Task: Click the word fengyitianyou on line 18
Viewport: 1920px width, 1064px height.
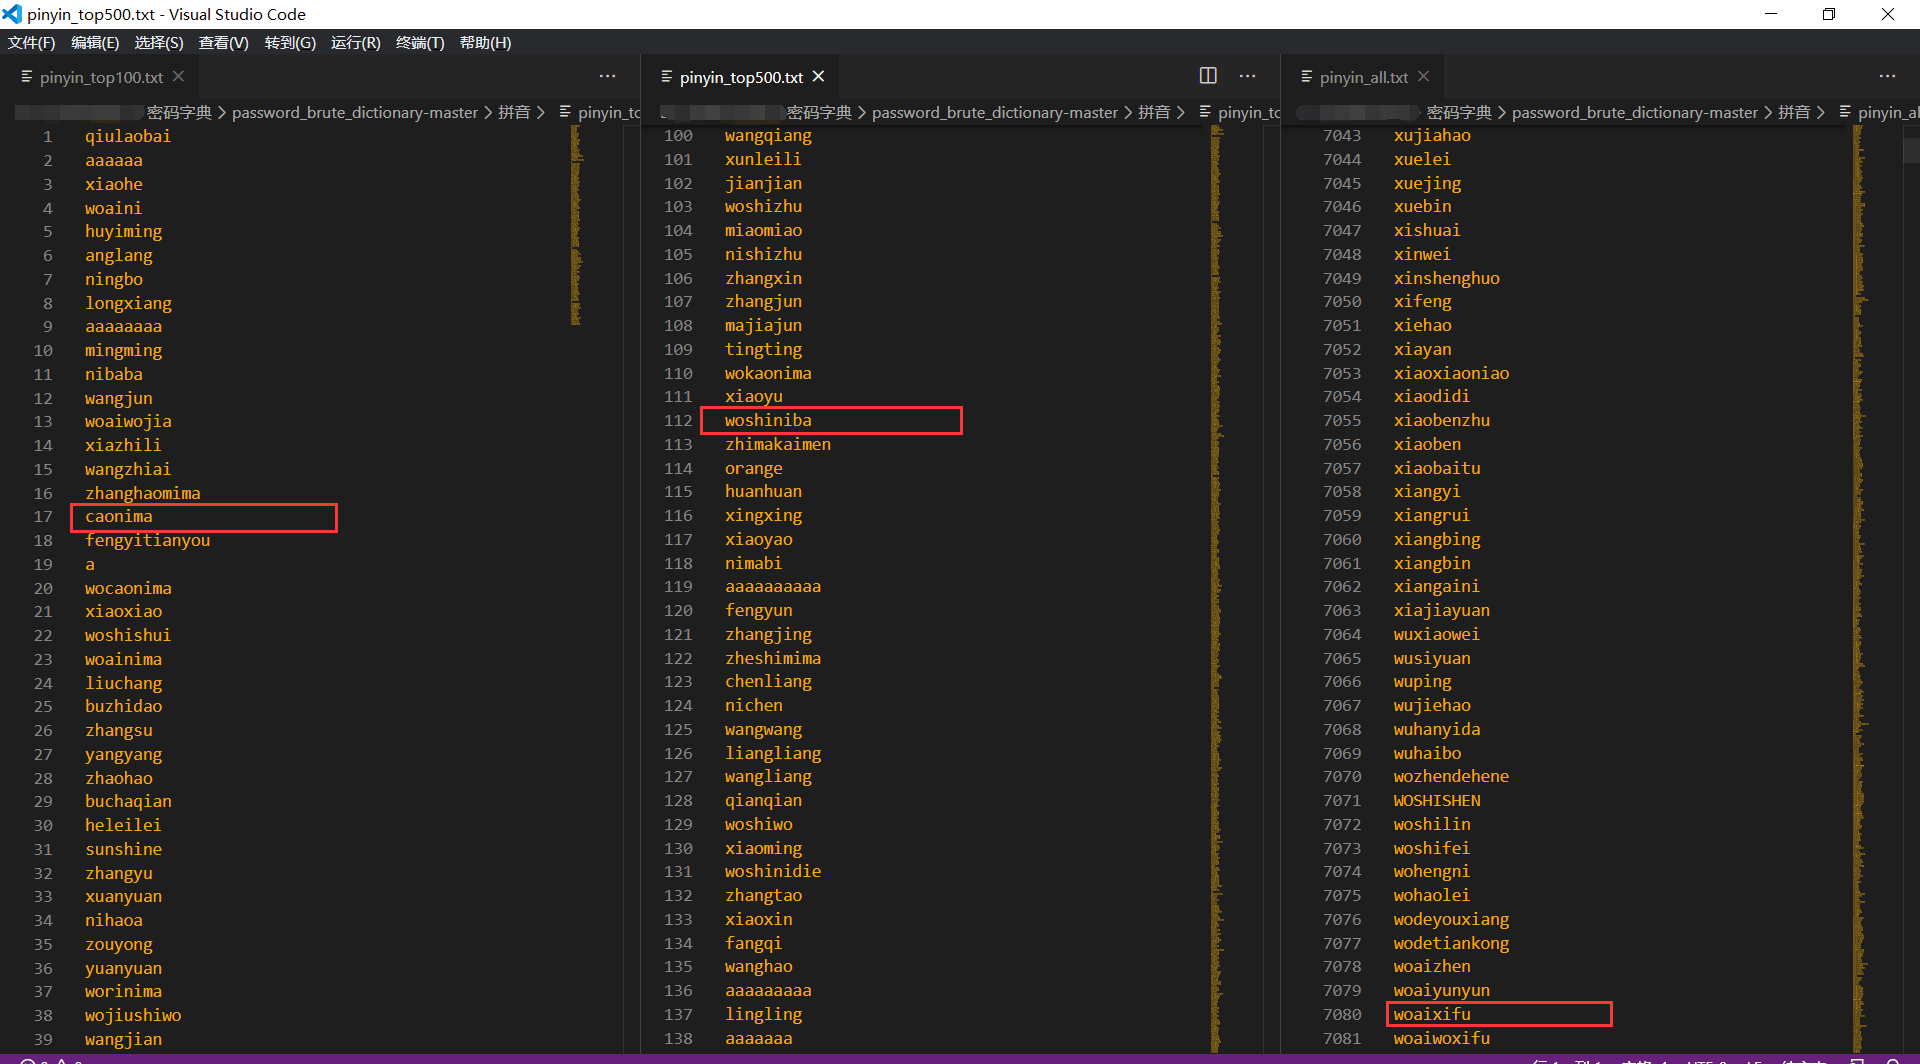Action: [148, 541]
